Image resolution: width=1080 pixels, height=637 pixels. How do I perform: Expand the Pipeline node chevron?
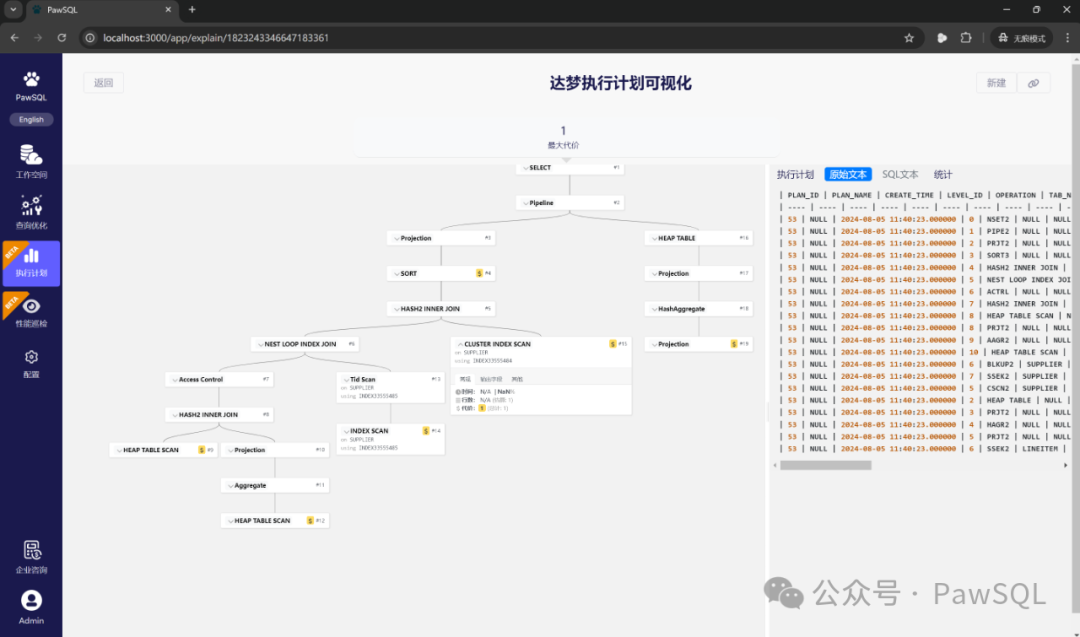tap(526, 203)
